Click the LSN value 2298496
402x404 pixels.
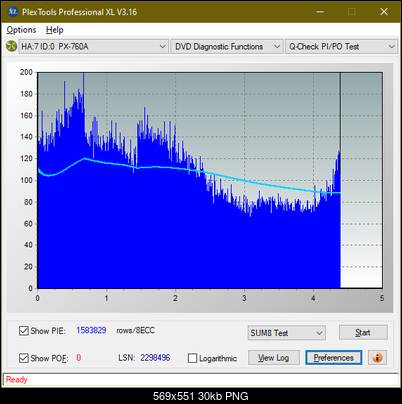point(155,358)
